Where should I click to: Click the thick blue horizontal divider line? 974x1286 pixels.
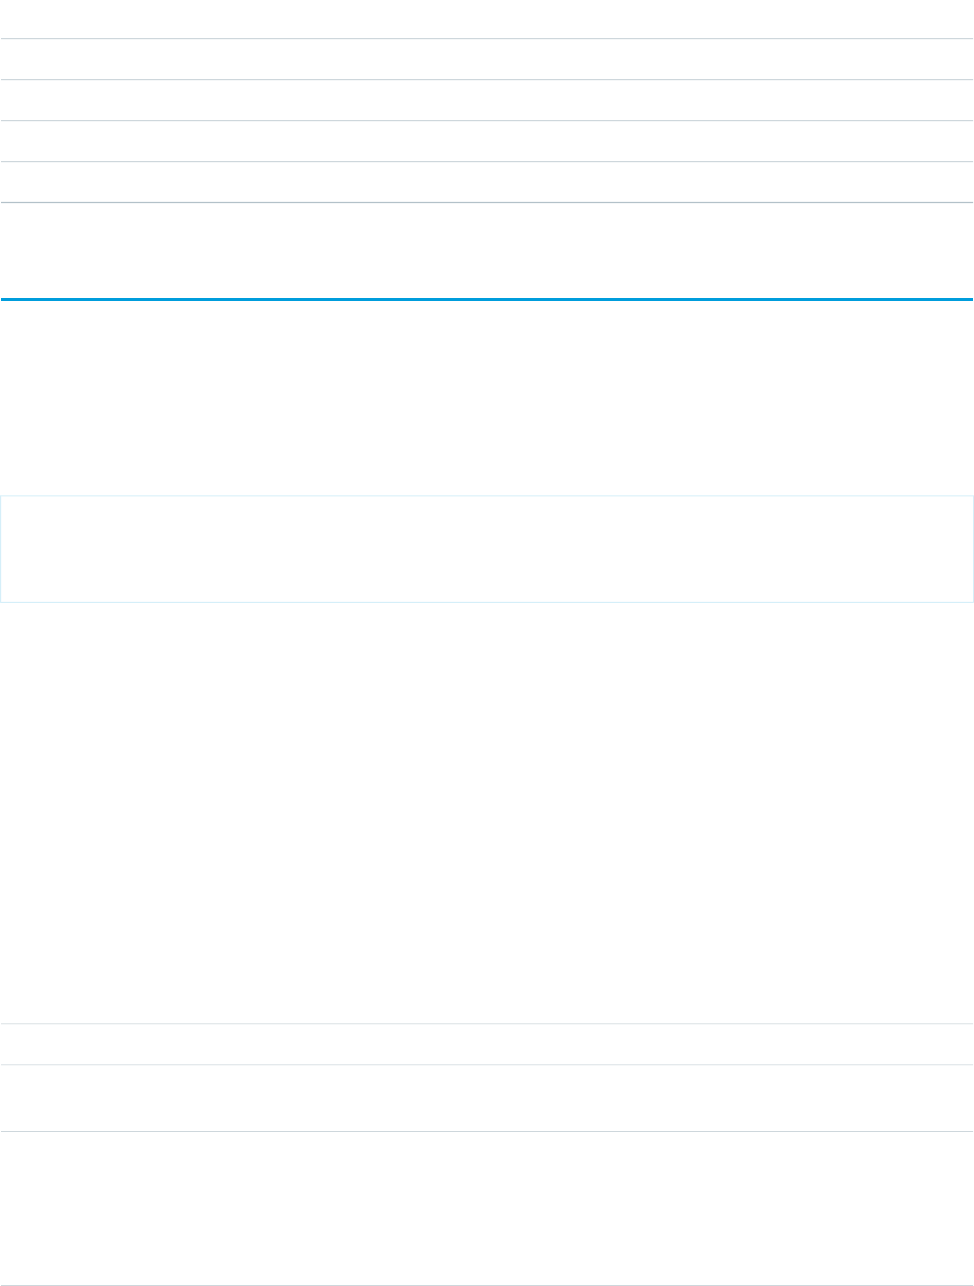click(486, 299)
